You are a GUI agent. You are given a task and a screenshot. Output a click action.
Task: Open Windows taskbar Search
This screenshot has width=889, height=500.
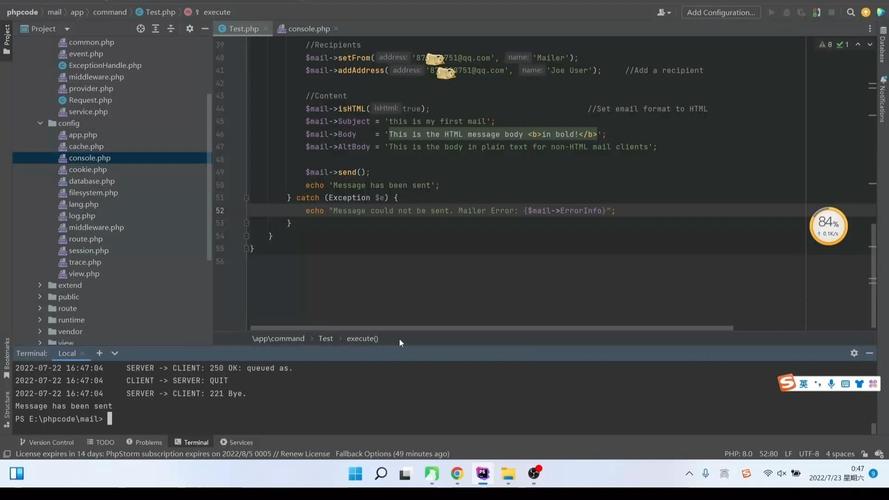click(381, 473)
